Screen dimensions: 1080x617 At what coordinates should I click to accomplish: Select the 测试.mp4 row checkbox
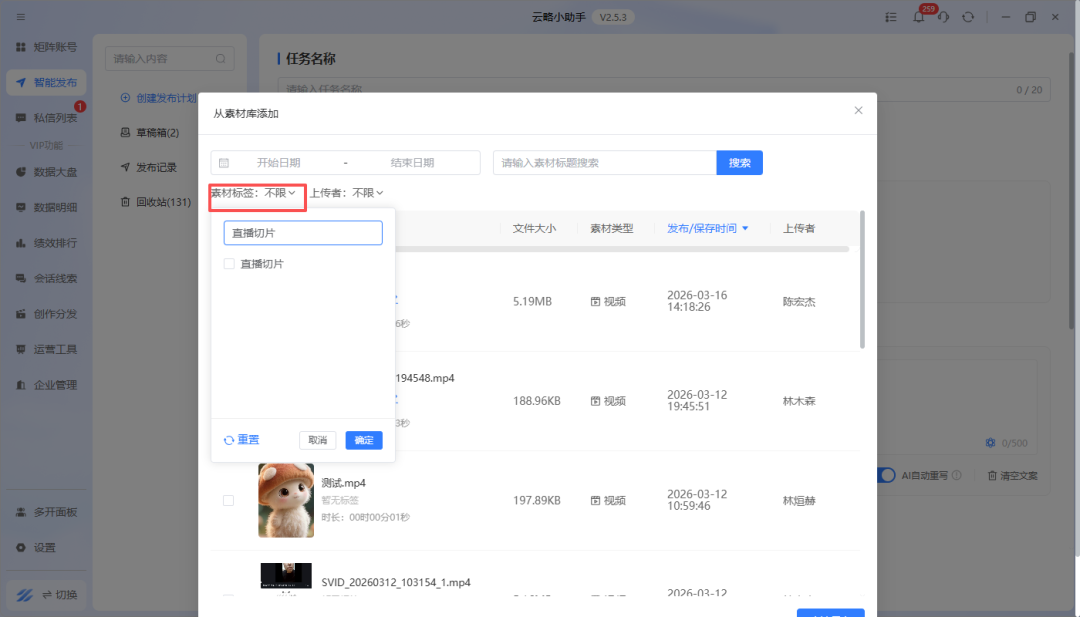point(228,500)
